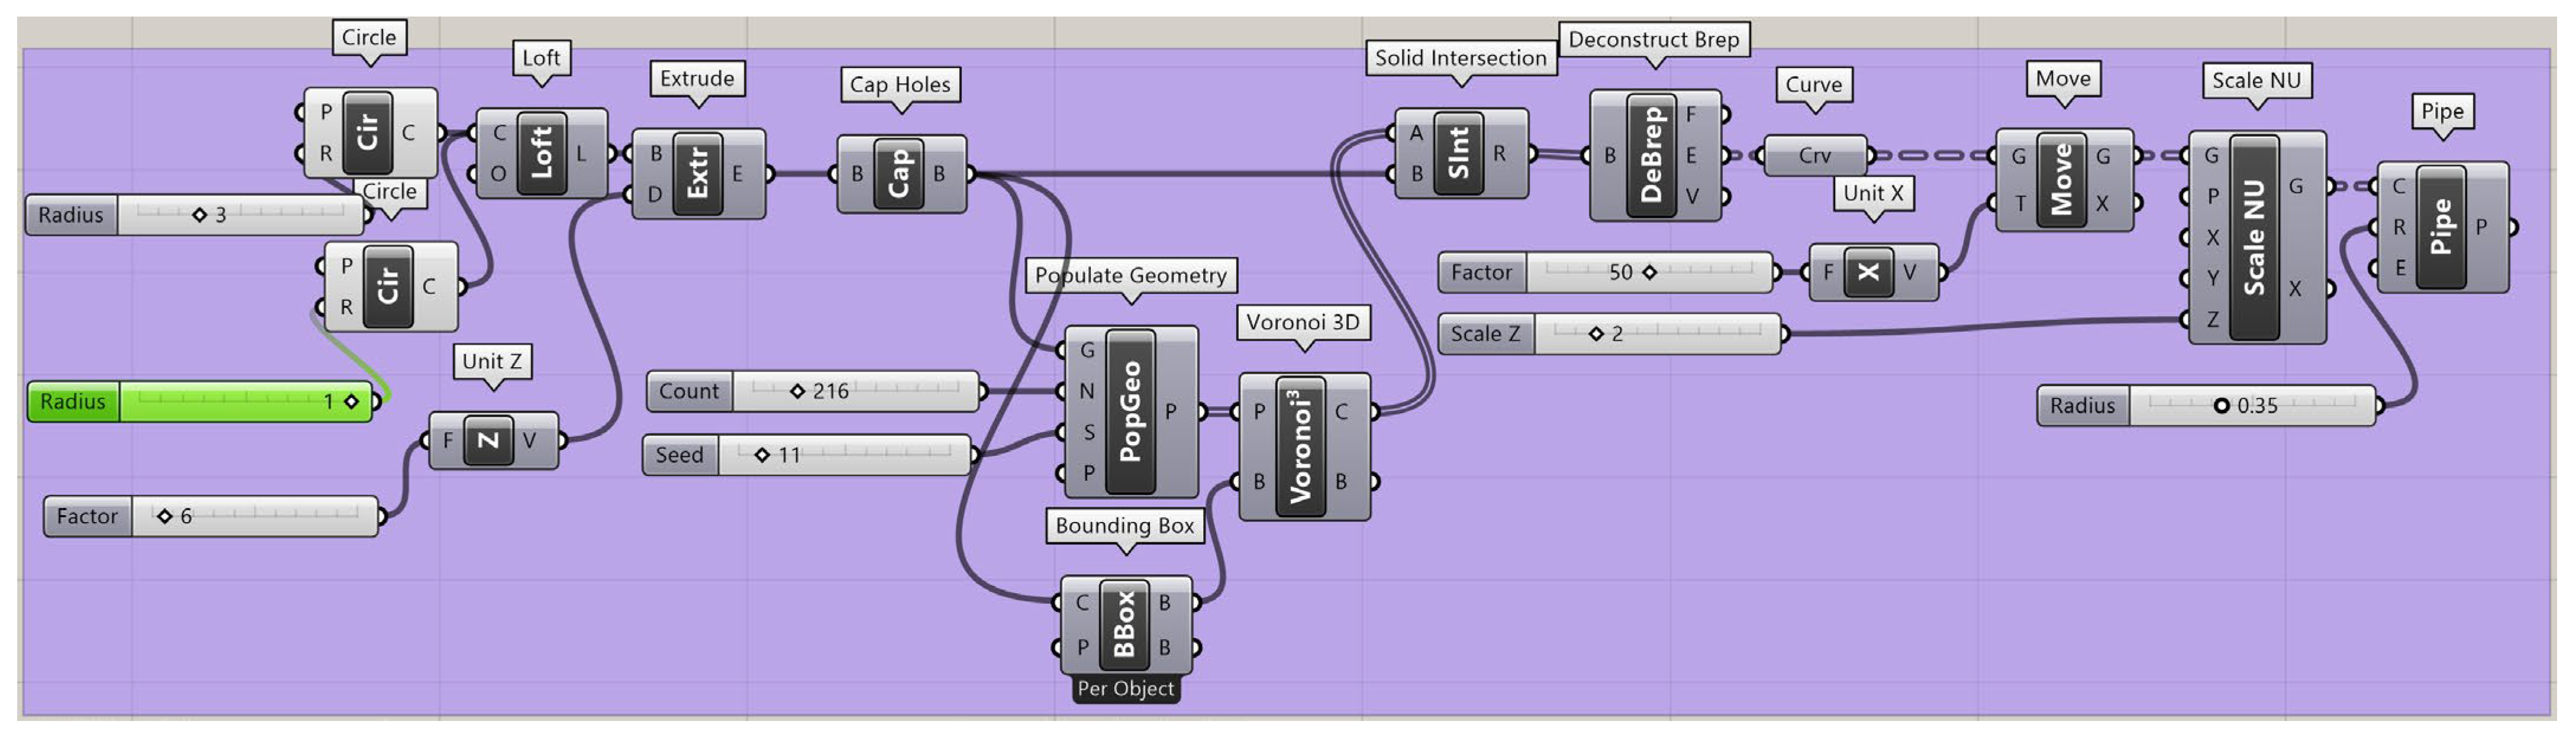The height and width of the screenshot is (734, 2576).
Task: Click the Factor 50 slider
Action: pos(1605,272)
